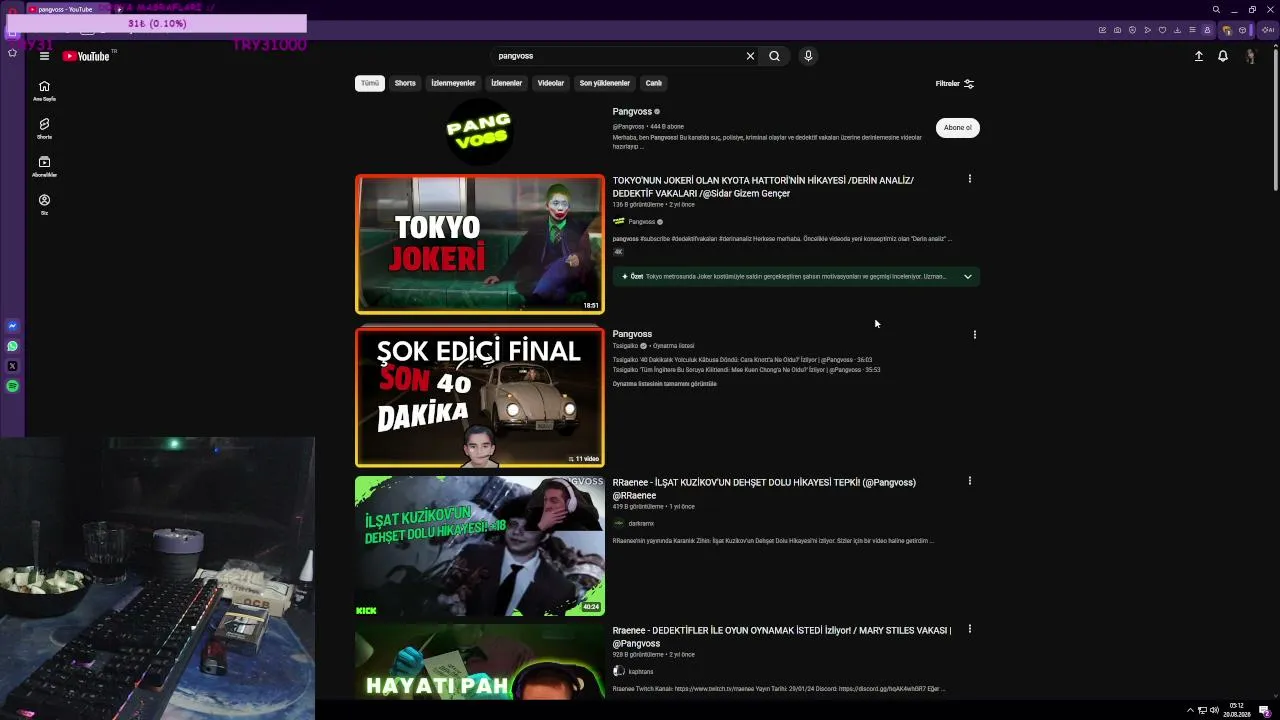Screen dimensions: 1280x720
Task: Subscribe with the Abone ol button
Action: coord(957,127)
